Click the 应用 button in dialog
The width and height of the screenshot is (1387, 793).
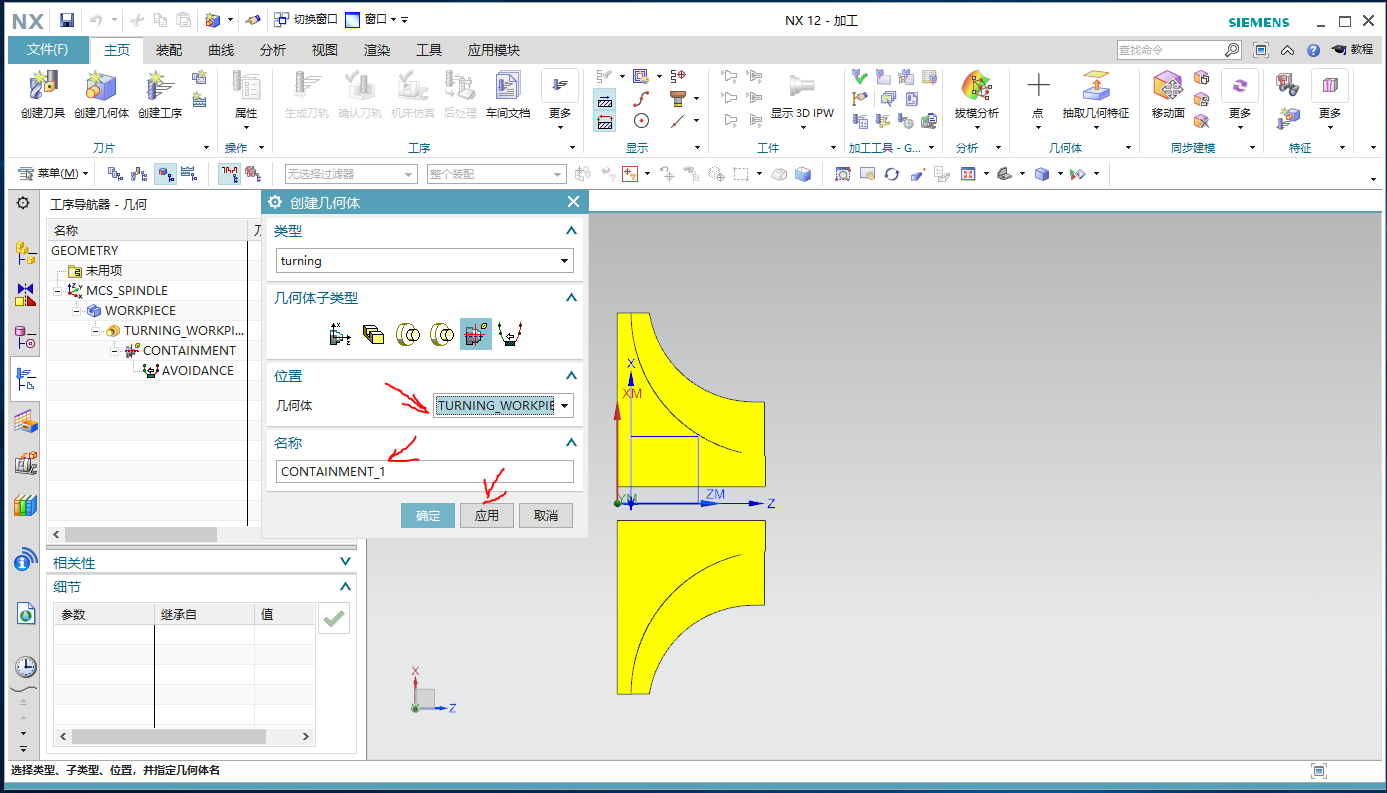(487, 515)
